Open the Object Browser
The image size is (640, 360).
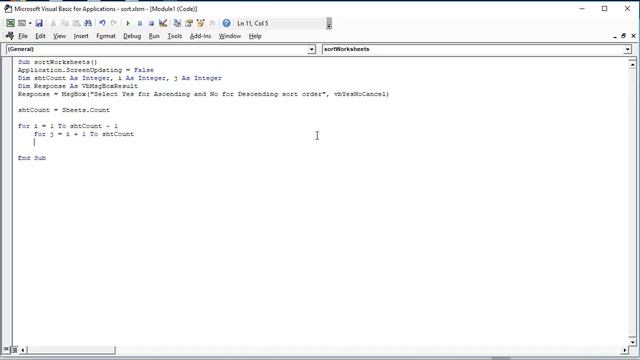[x=200, y=23]
